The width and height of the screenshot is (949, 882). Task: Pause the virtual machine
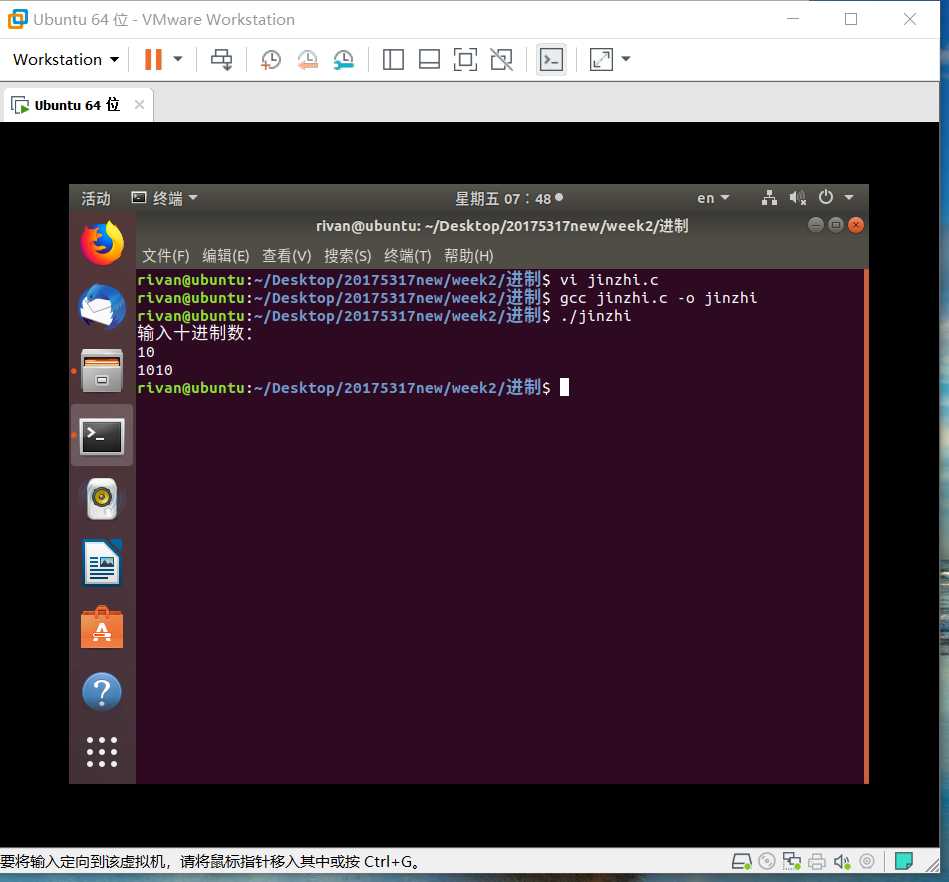tap(153, 59)
